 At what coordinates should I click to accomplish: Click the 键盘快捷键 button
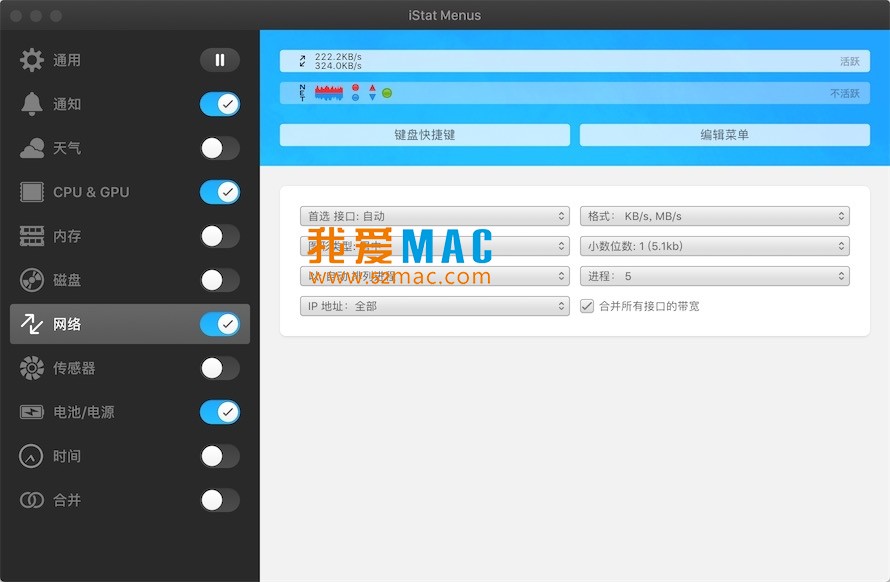(425, 135)
